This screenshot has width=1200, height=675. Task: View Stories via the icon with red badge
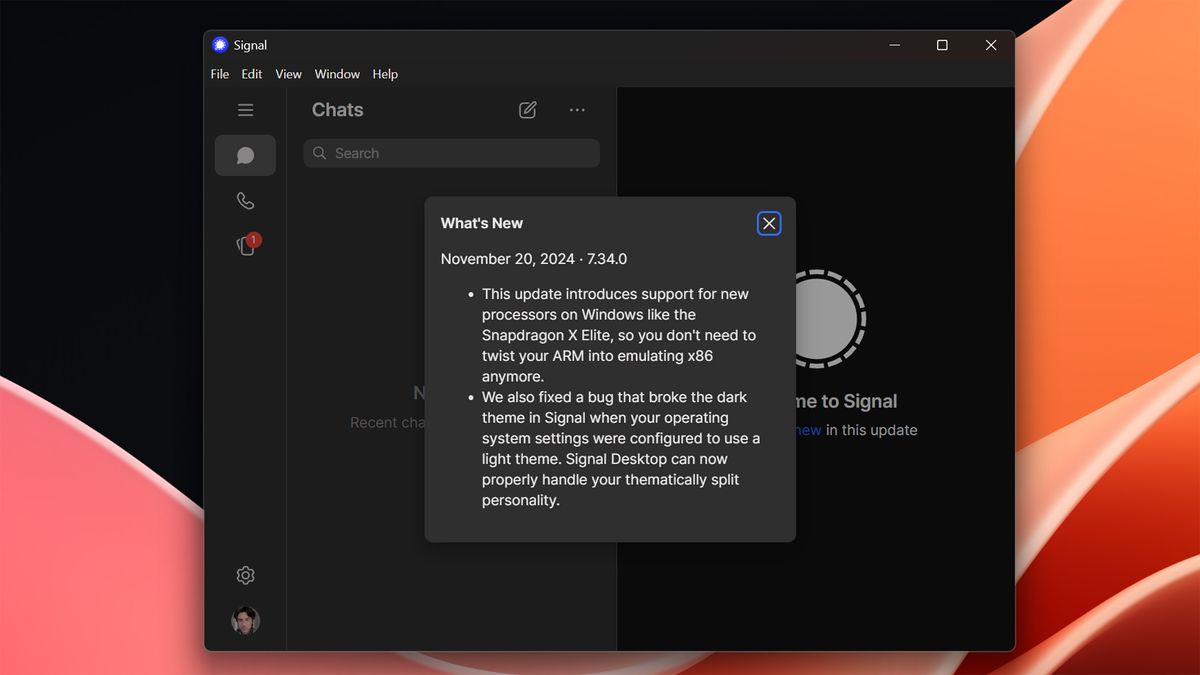(245, 246)
